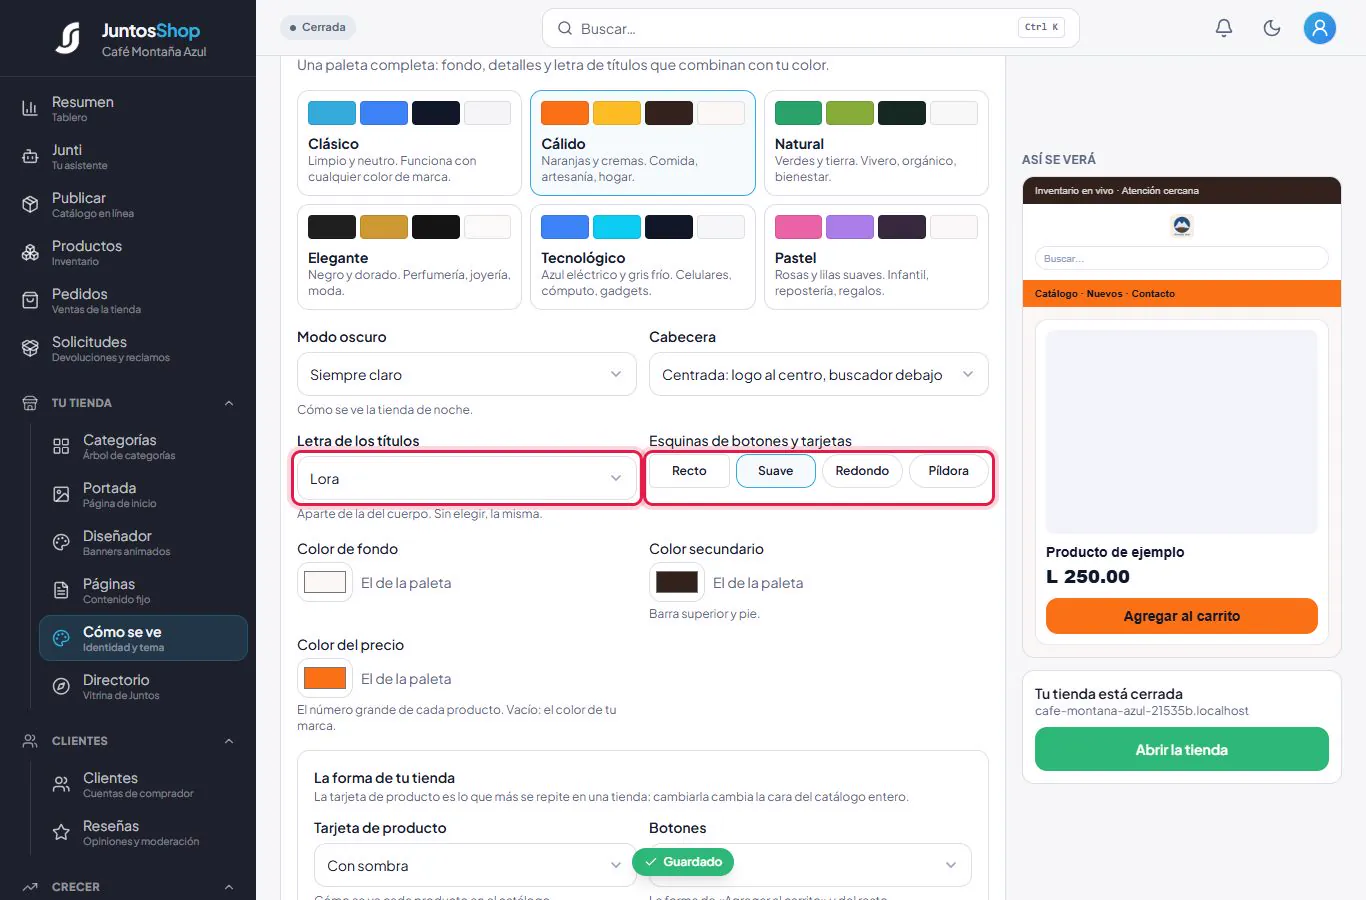
Task: Collapse the CLIENTES section
Action: (x=229, y=741)
